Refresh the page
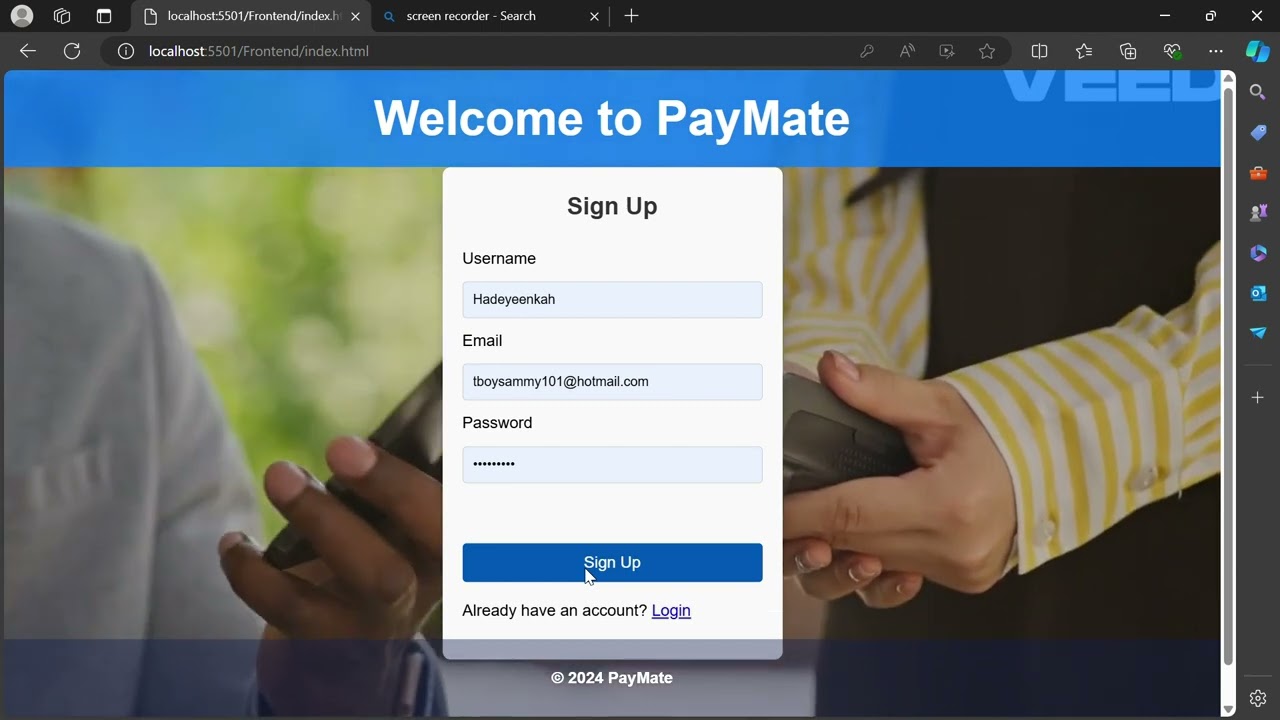Screen dimensions: 1280x720 tap(72, 51)
